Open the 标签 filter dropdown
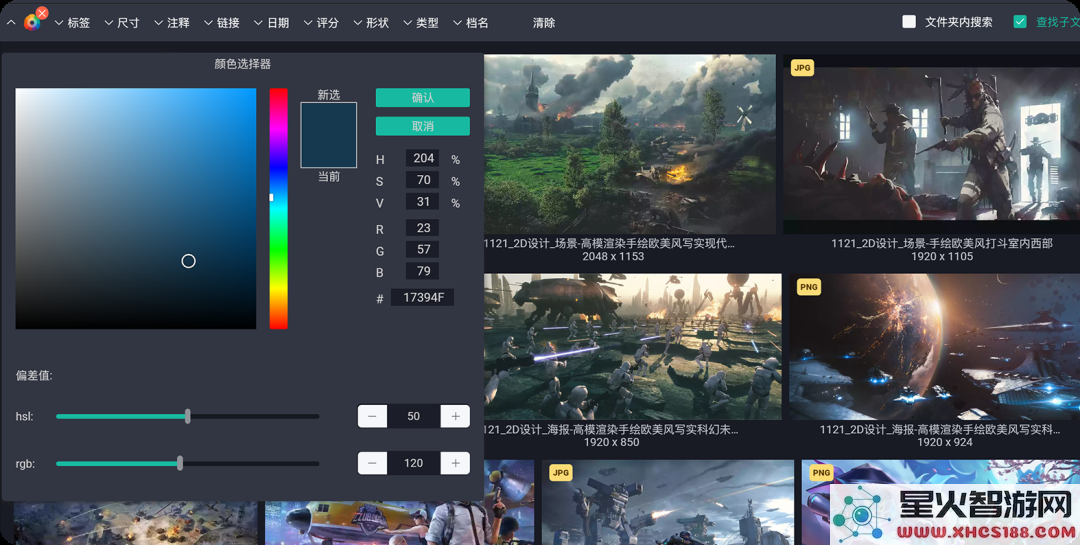 tap(72, 23)
